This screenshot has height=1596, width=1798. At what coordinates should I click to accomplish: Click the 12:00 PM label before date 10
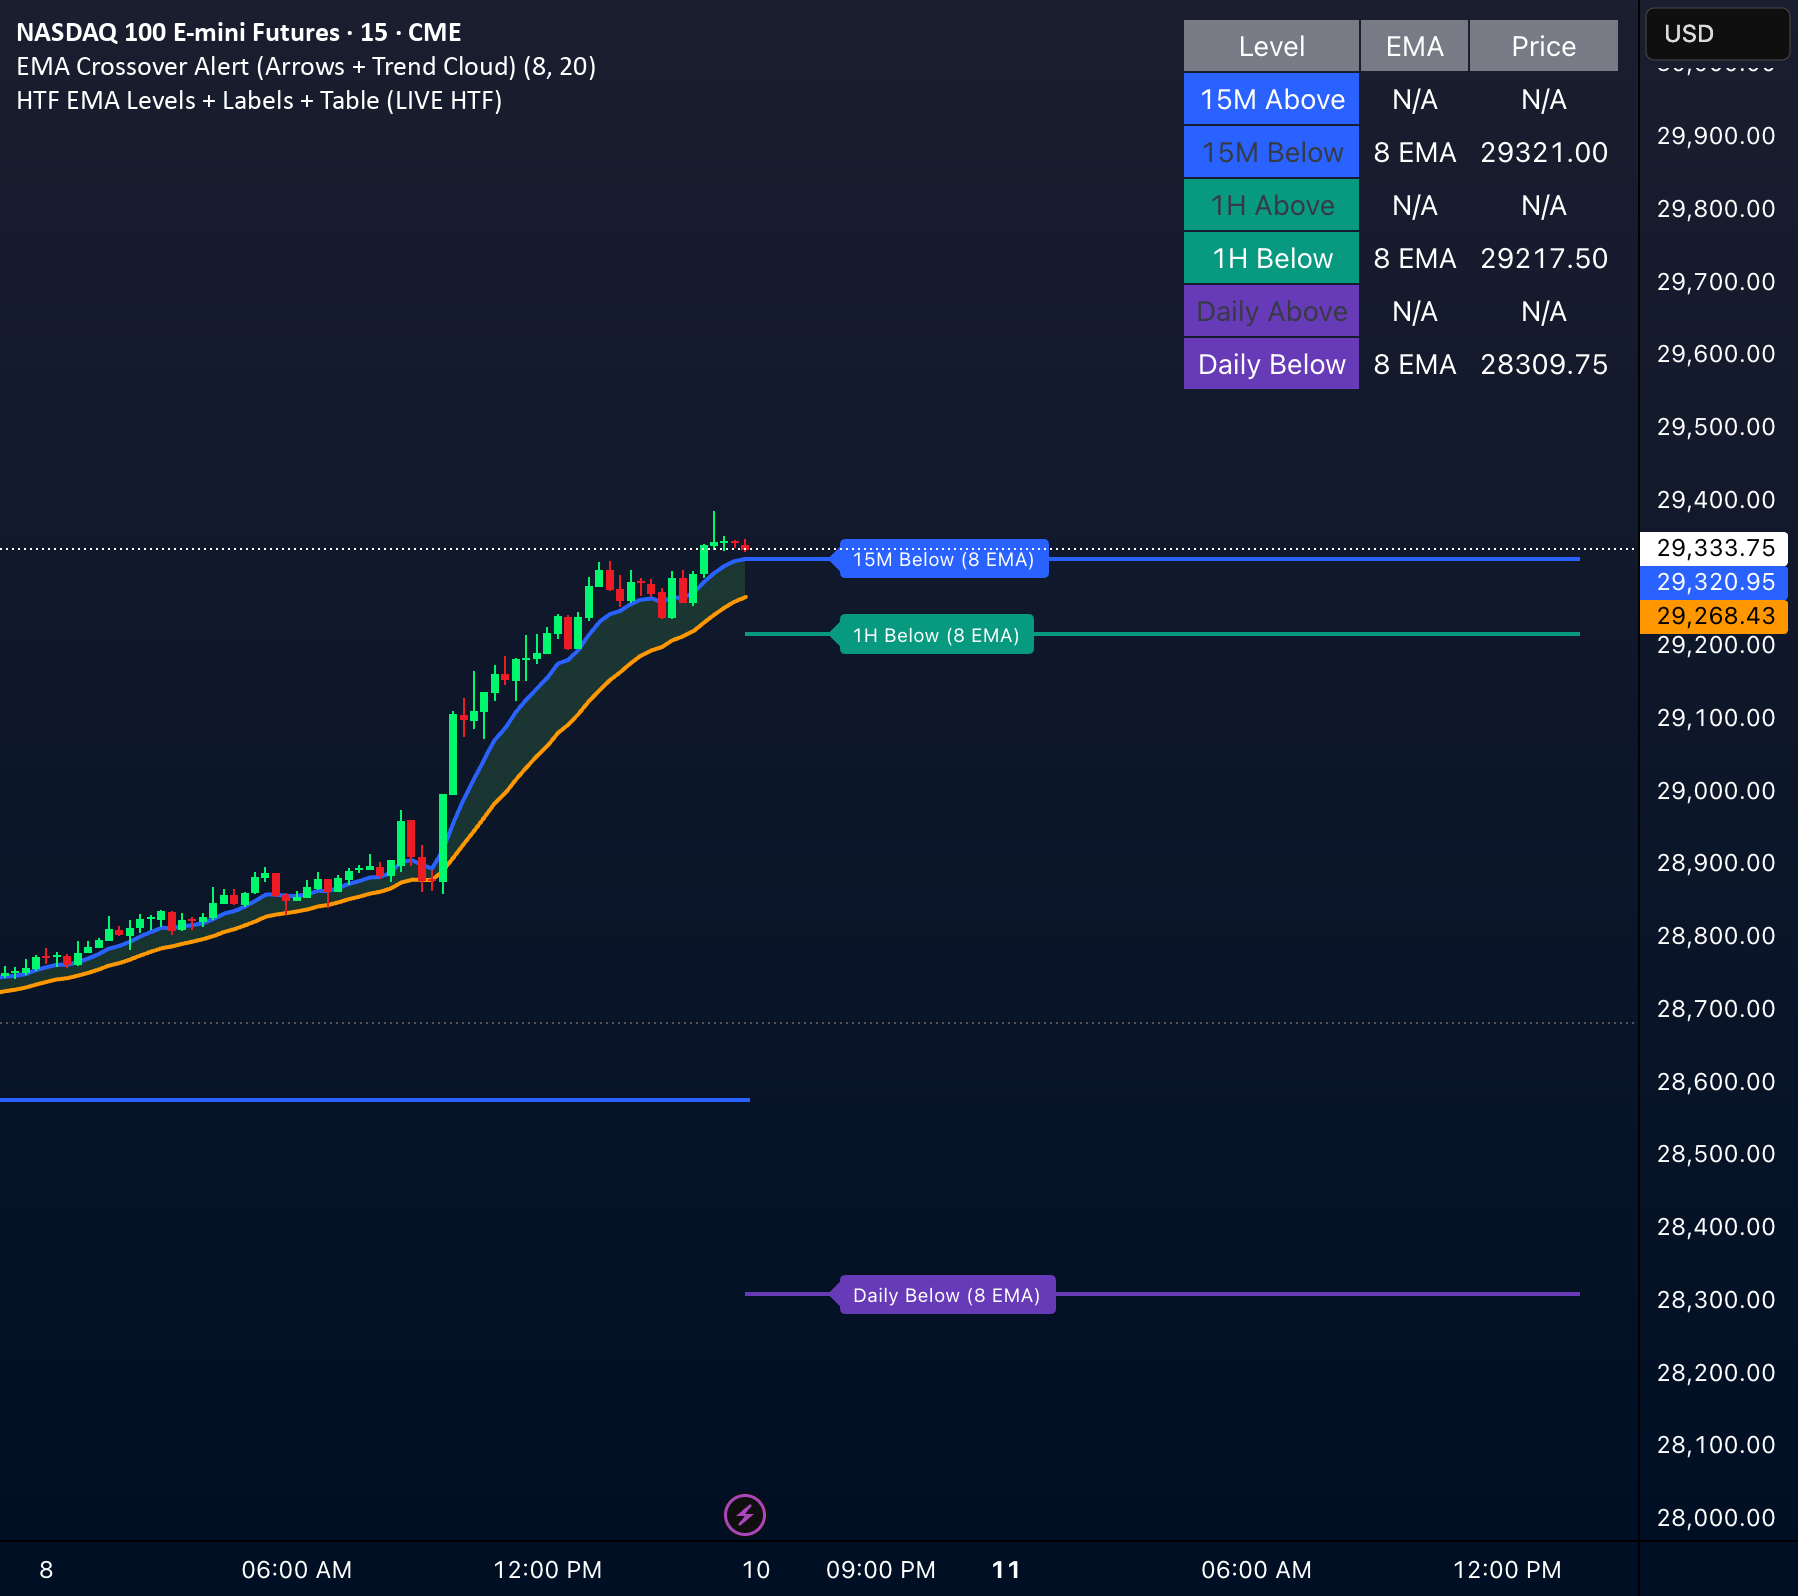[548, 1569]
